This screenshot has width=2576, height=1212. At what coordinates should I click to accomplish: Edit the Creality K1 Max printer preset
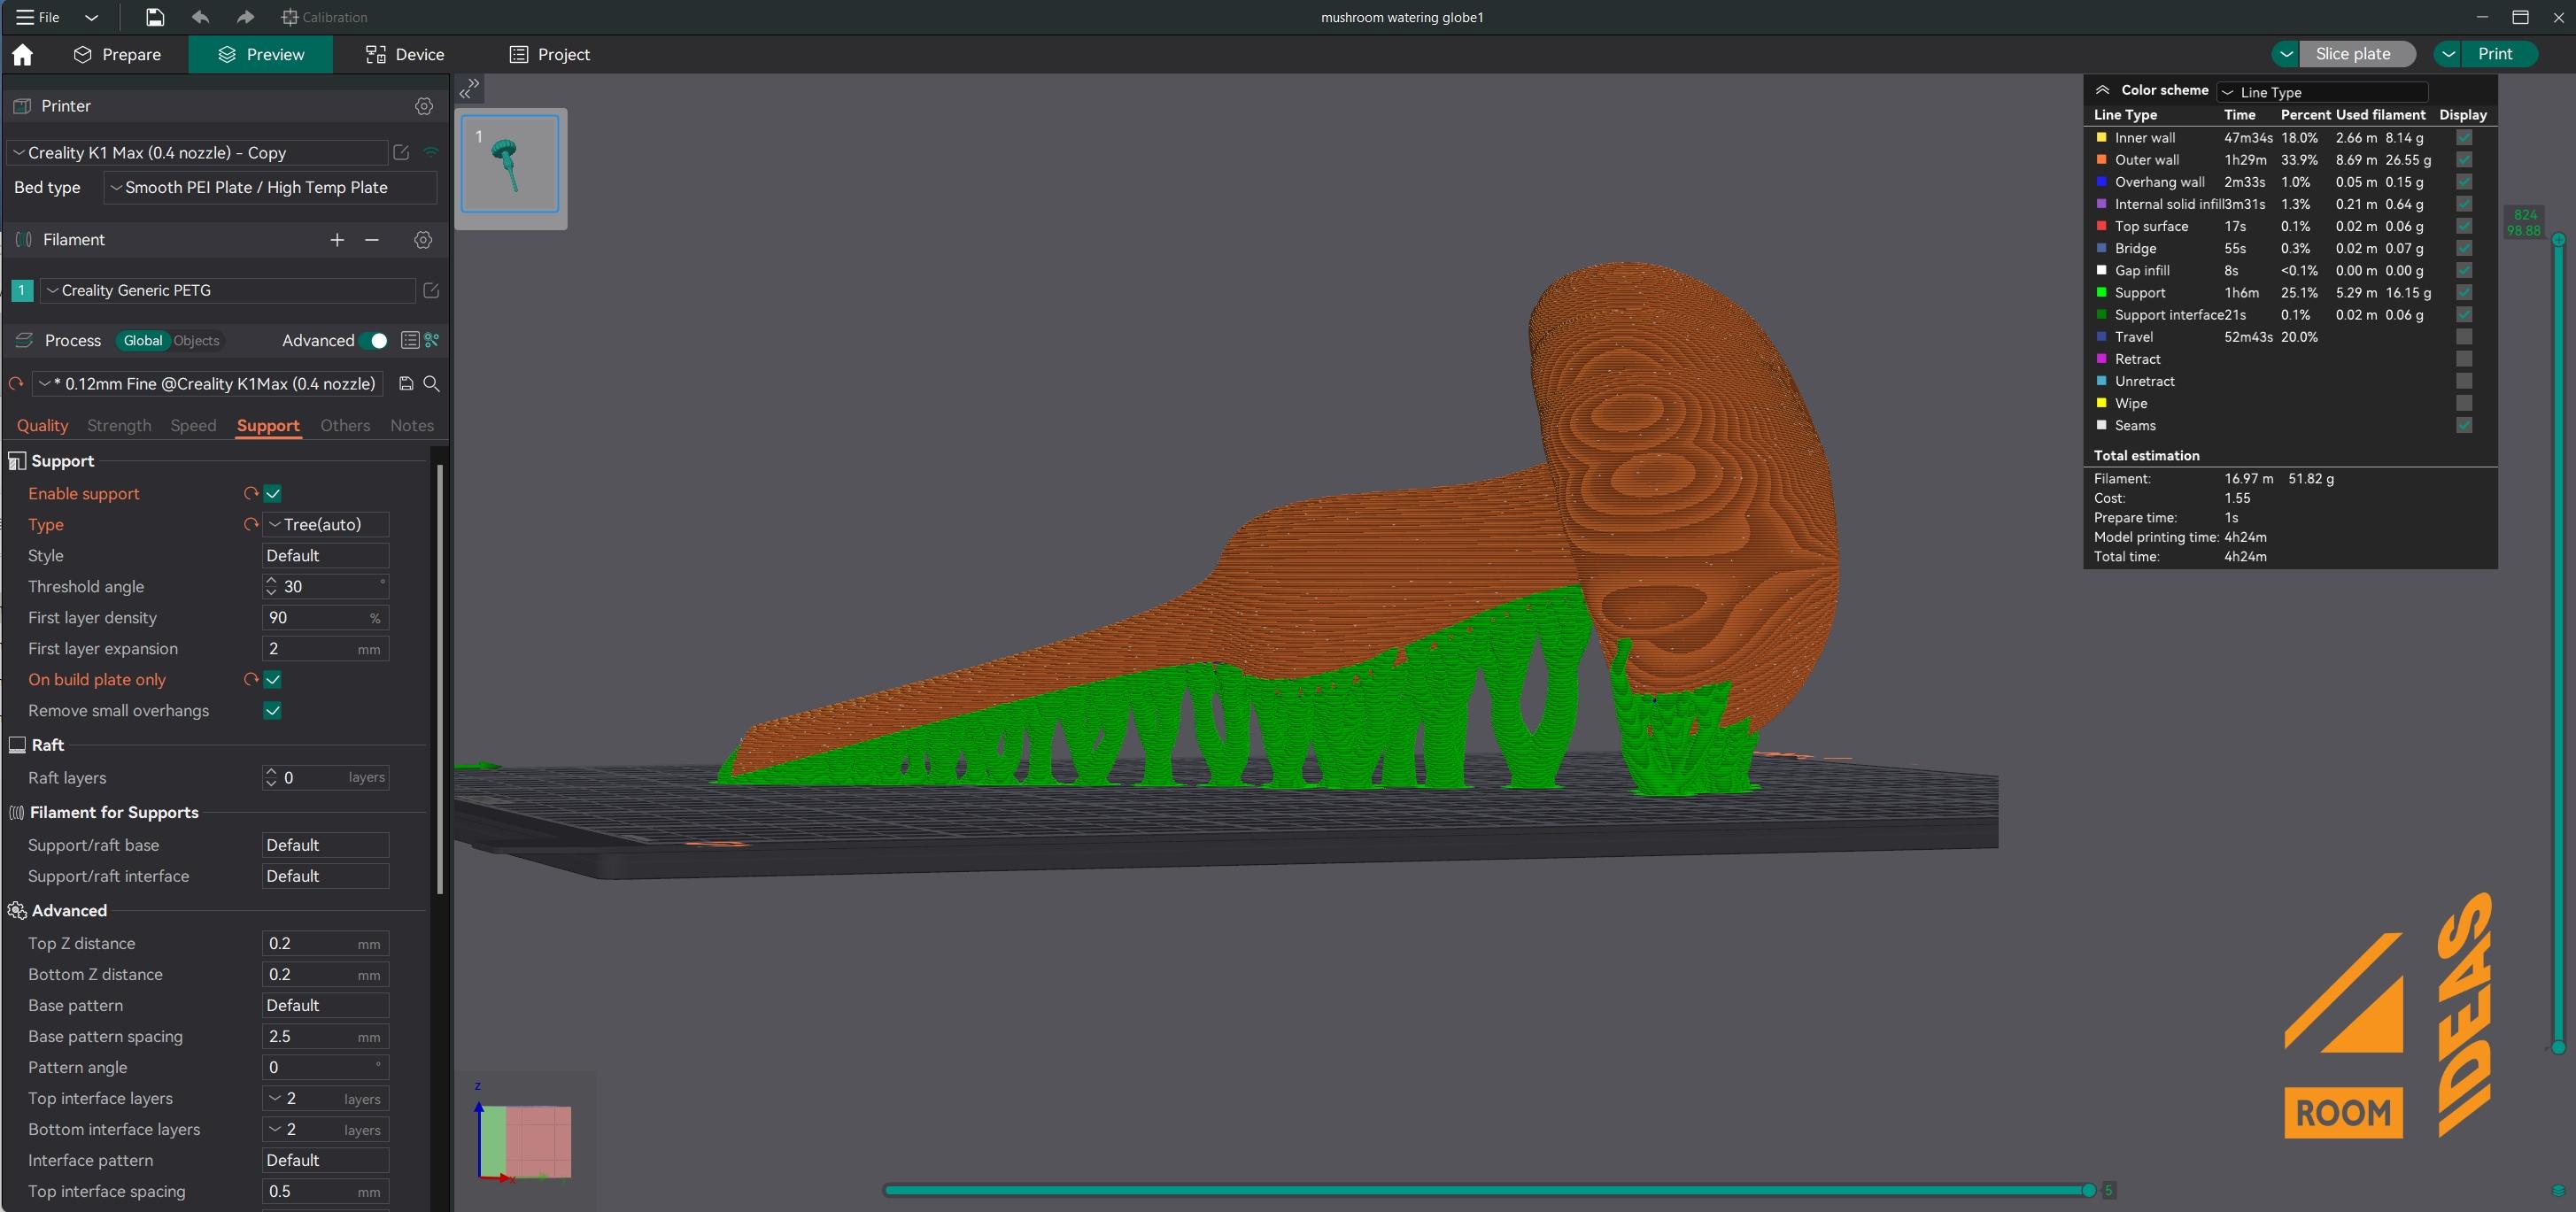[x=401, y=152]
